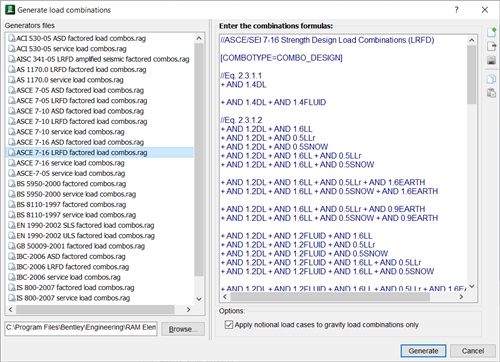The image size is (500, 362).
Task: Select AS 1170.0 LRFD factored load combos.rag
Action: pyautogui.click(x=81, y=69)
